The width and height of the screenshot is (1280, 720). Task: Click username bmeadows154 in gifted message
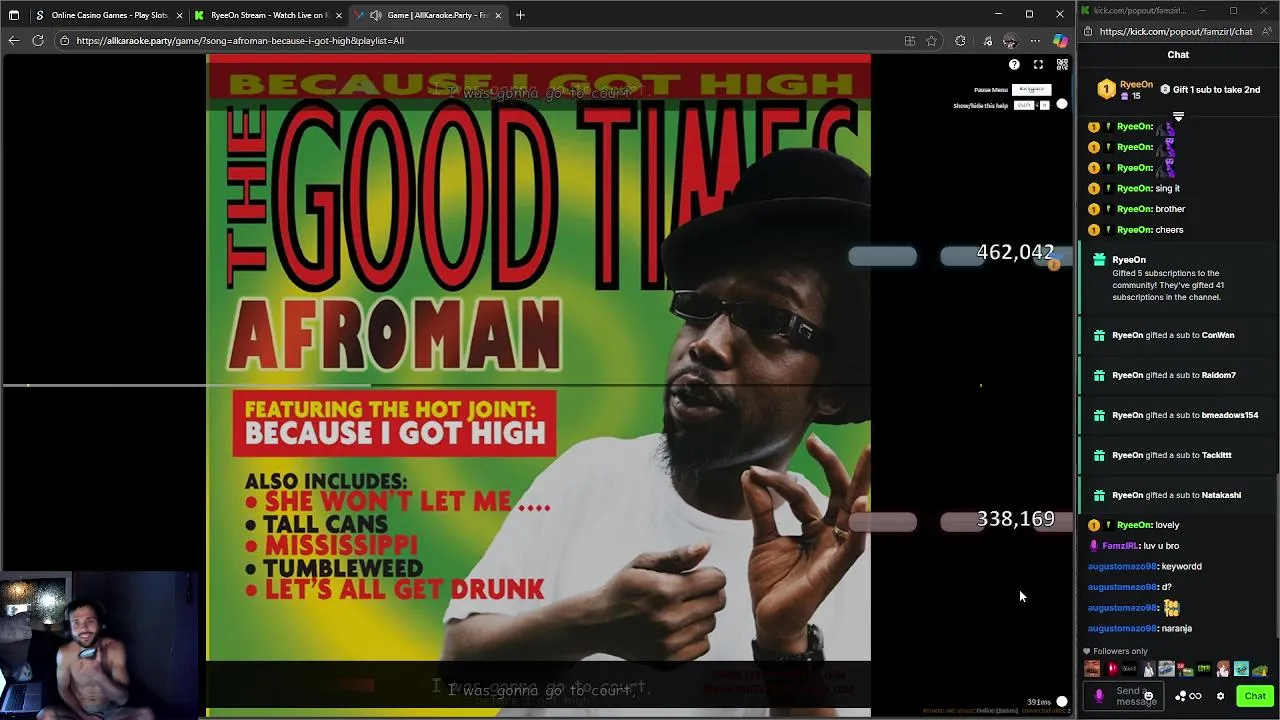point(1230,415)
